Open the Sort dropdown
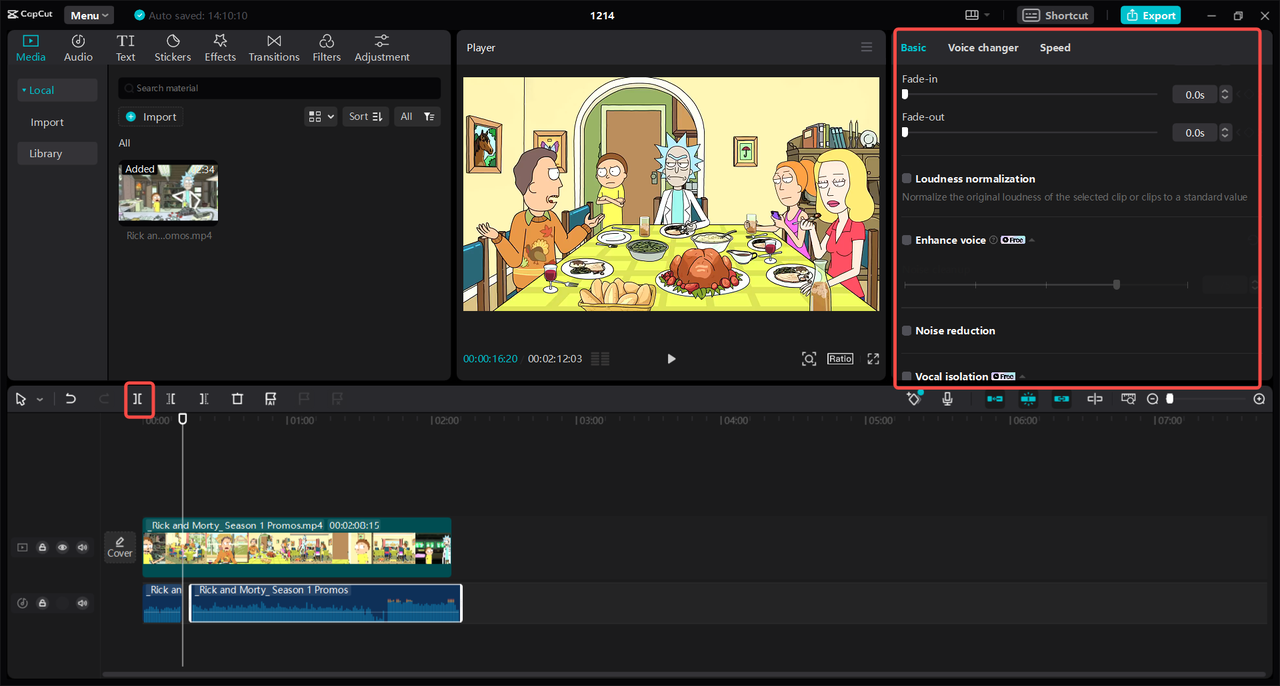The width and height of the screenshot is (1280, 686). [x=365, y=117]
